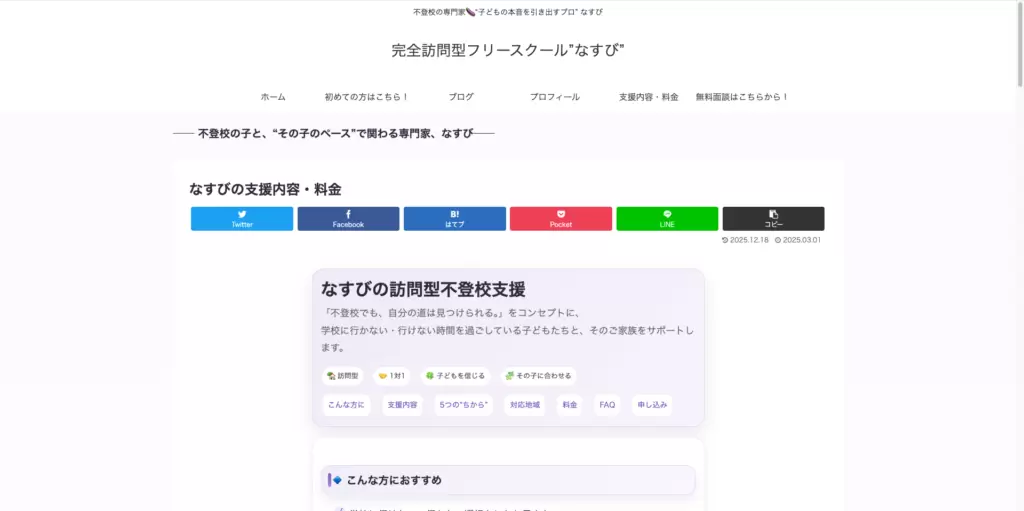Click the blue diamond icon beside こんな方におすすめ
This screenshot has height=511, width=1024.
(x=338, y=480)
